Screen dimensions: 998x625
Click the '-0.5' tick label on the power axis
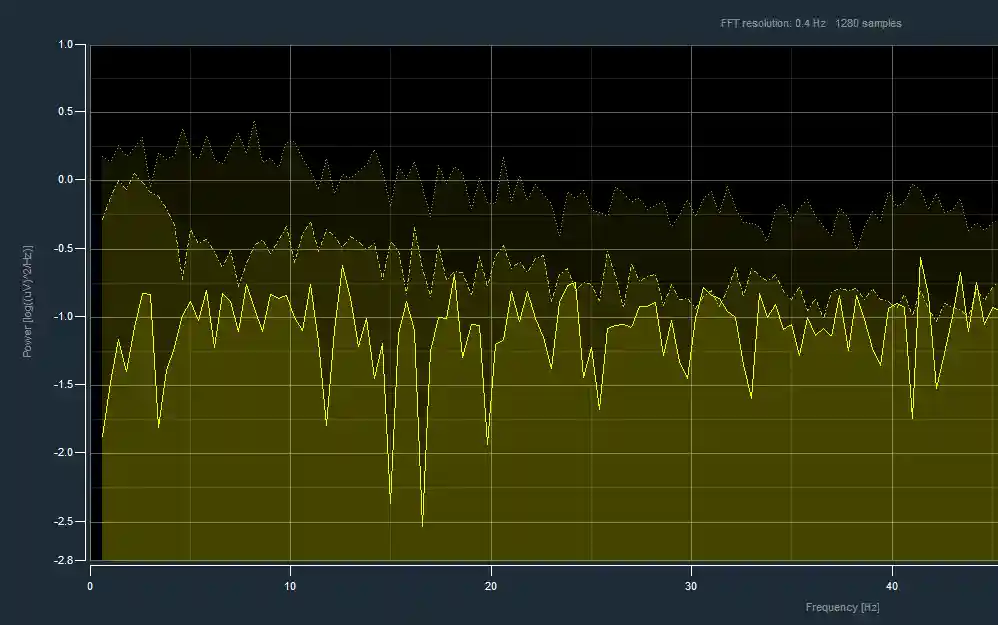64,248
